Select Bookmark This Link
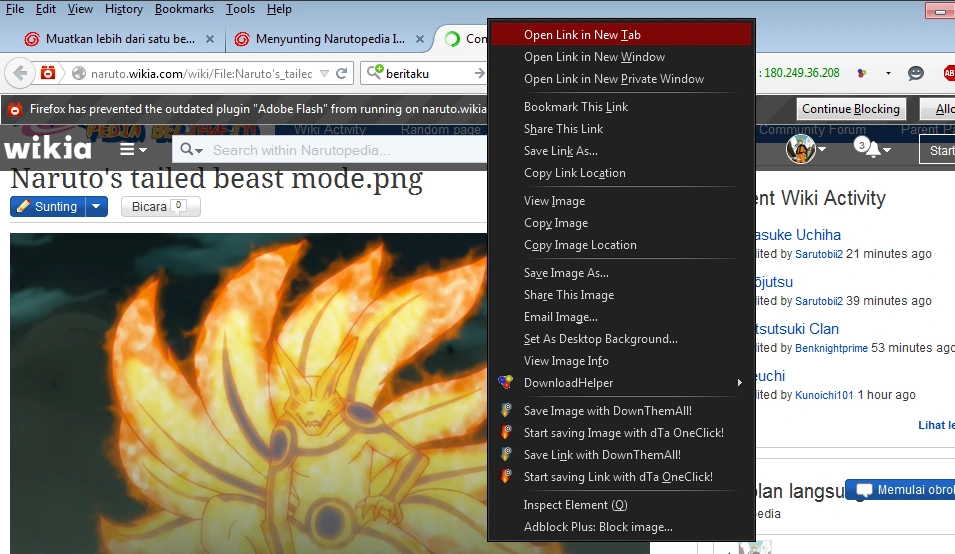Viewport: 955px width, 554px height. click(x=621, y=107)
